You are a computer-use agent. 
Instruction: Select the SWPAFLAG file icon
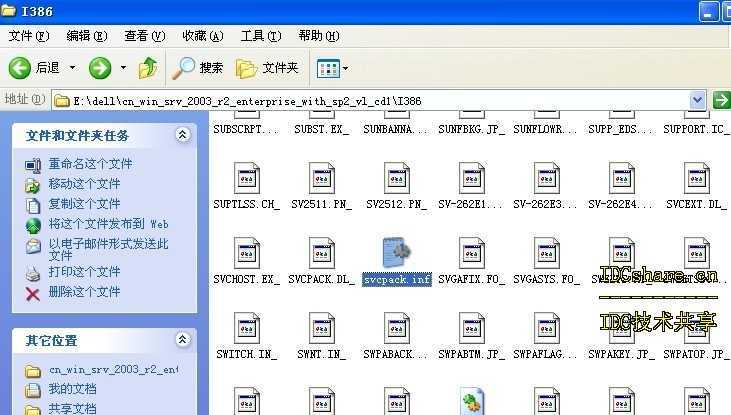pos(546,328)
